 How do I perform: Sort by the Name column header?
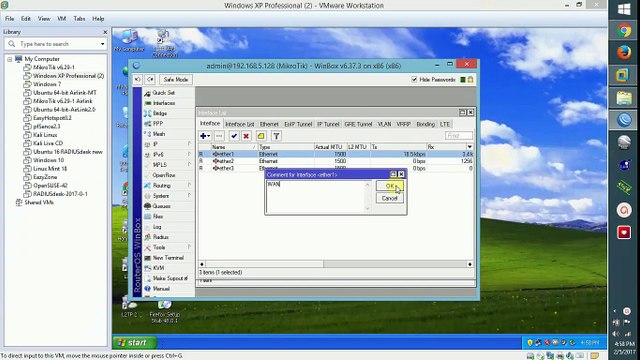(x=234, y=147)
